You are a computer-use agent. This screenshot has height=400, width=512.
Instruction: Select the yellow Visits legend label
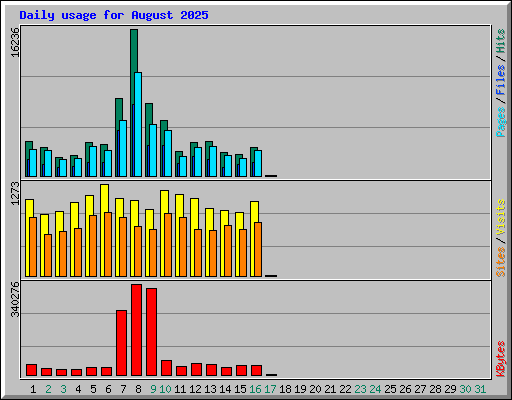[501, 218]
